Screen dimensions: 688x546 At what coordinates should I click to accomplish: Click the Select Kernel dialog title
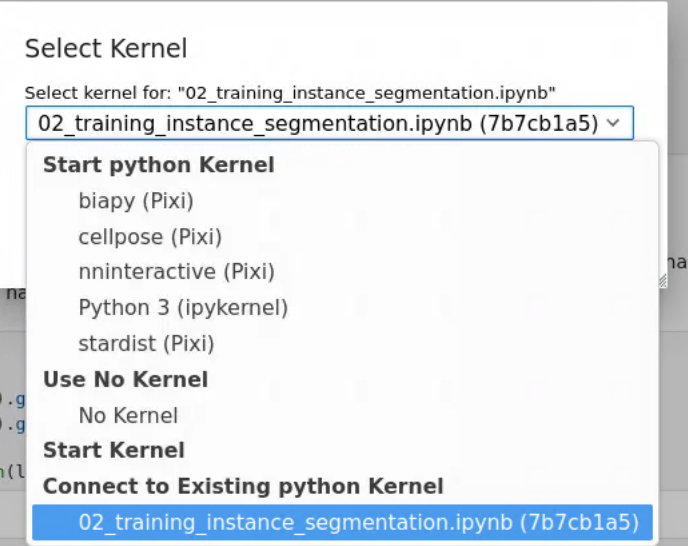pyautogui.click(x=106, y=48)
